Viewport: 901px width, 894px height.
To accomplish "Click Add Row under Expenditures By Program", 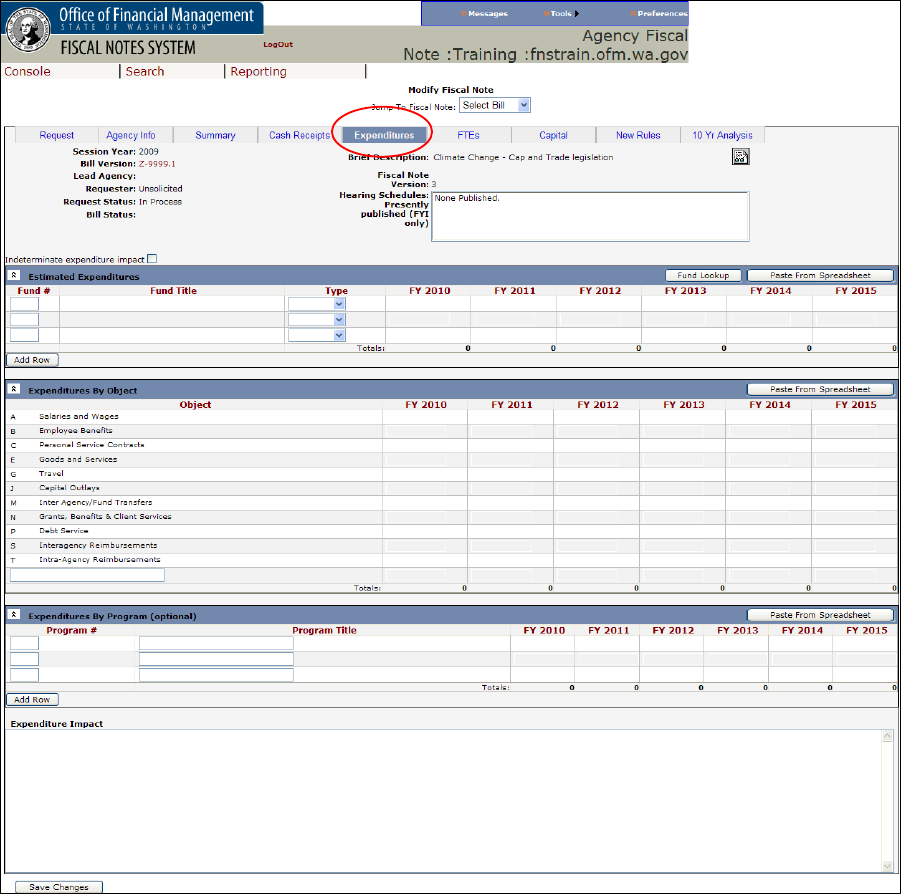I will coord(32,699).
